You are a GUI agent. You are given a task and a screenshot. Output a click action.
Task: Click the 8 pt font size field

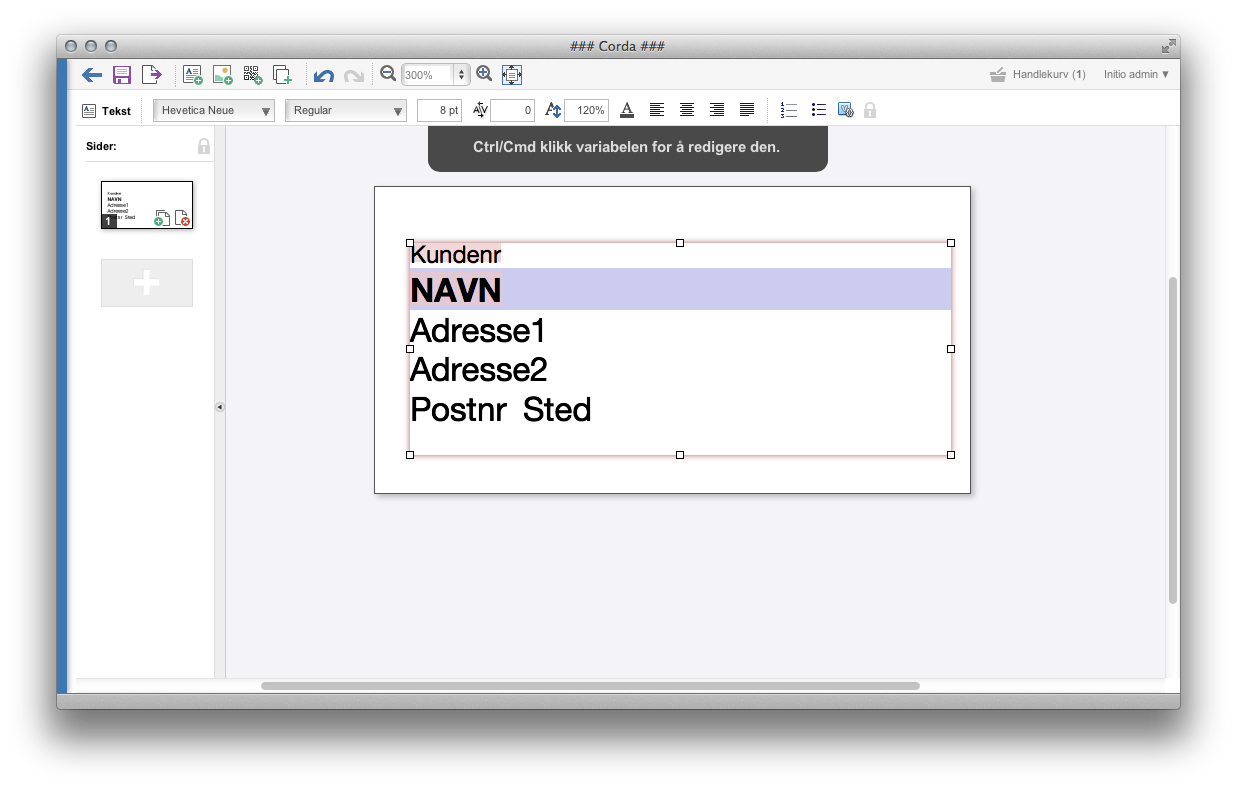pos(439,110)
